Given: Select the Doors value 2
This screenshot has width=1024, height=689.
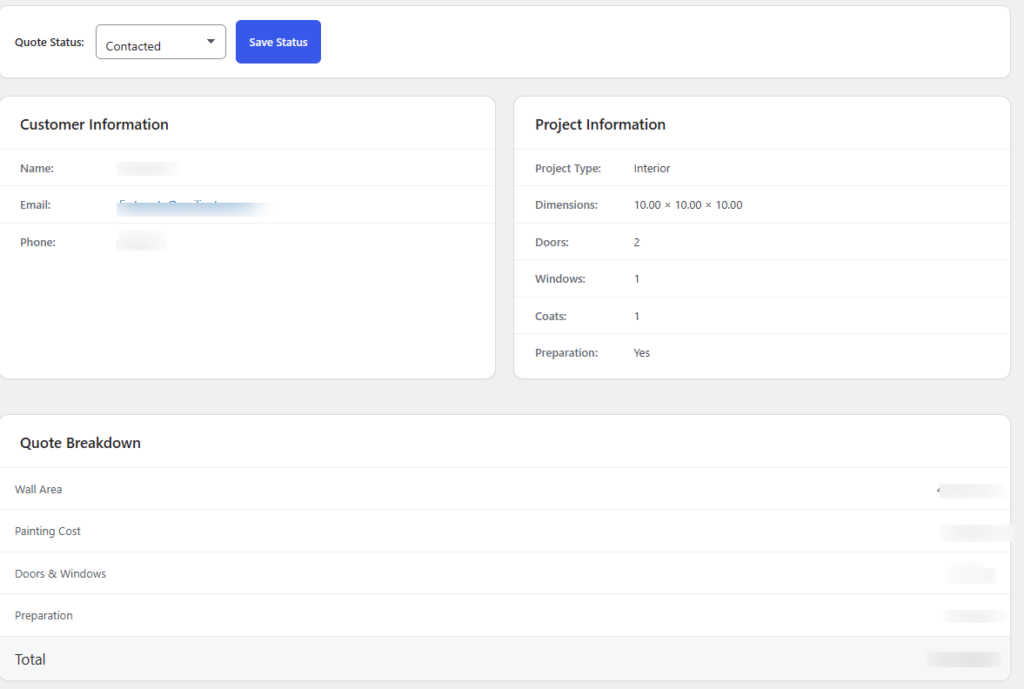Looking at the screenshot, I should [x=637, y=242].
